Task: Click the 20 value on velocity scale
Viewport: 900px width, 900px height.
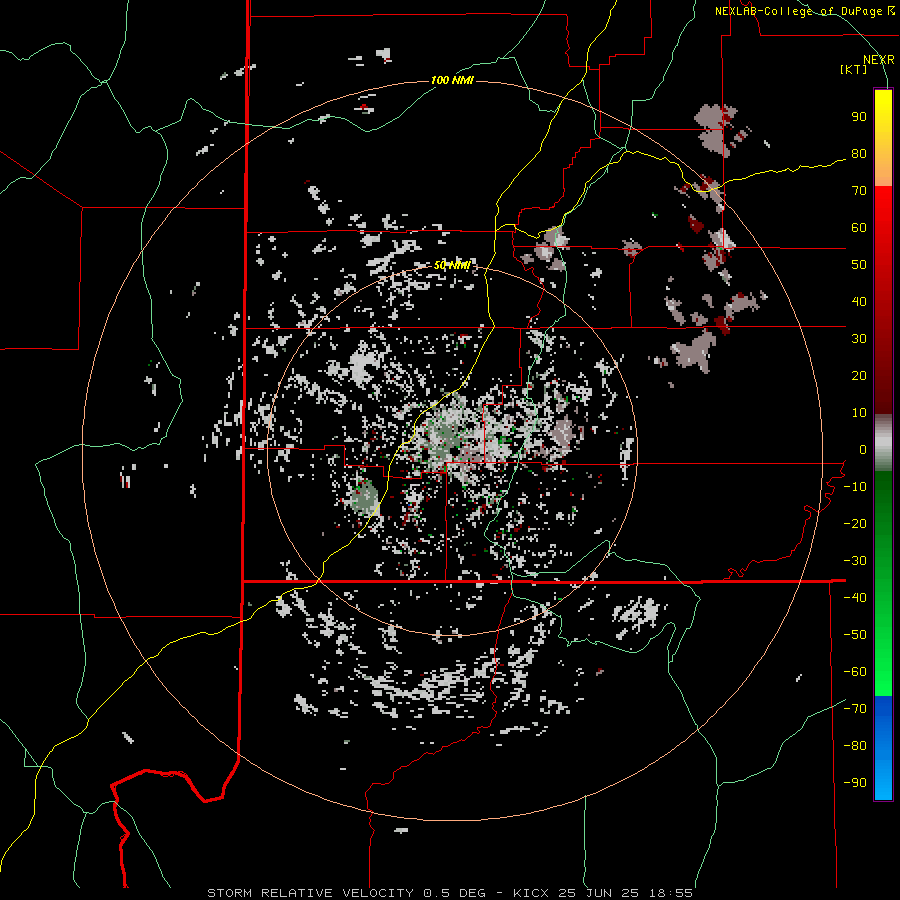Action: tap(859, 376)
